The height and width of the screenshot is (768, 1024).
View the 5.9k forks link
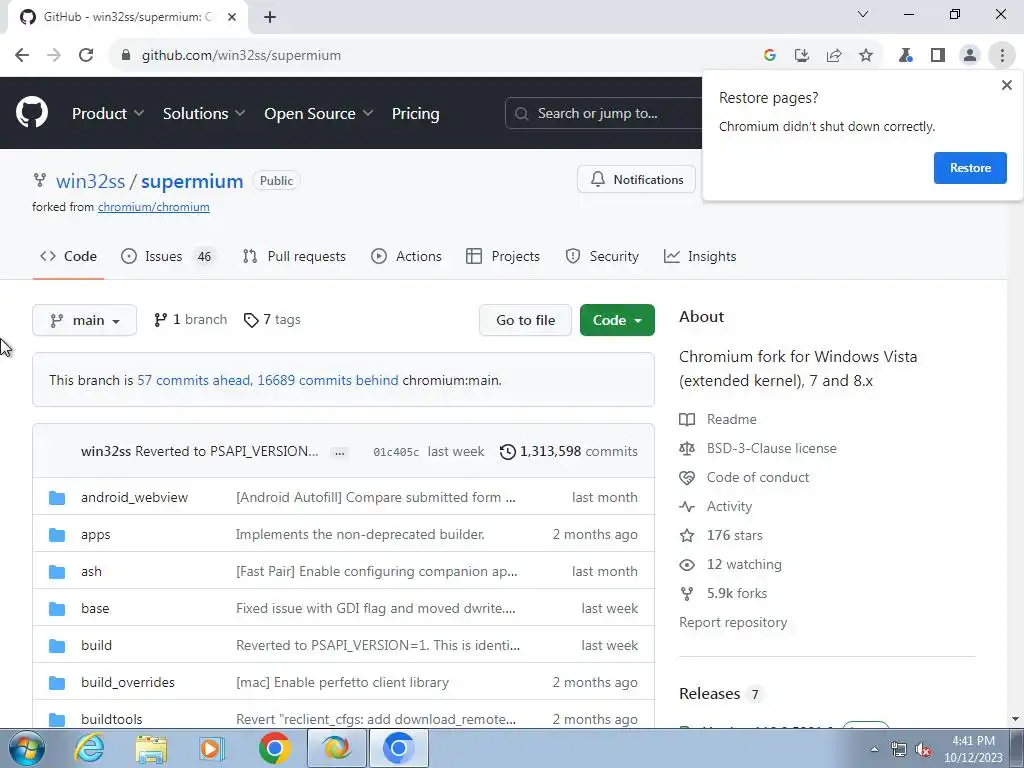point(723,593)
